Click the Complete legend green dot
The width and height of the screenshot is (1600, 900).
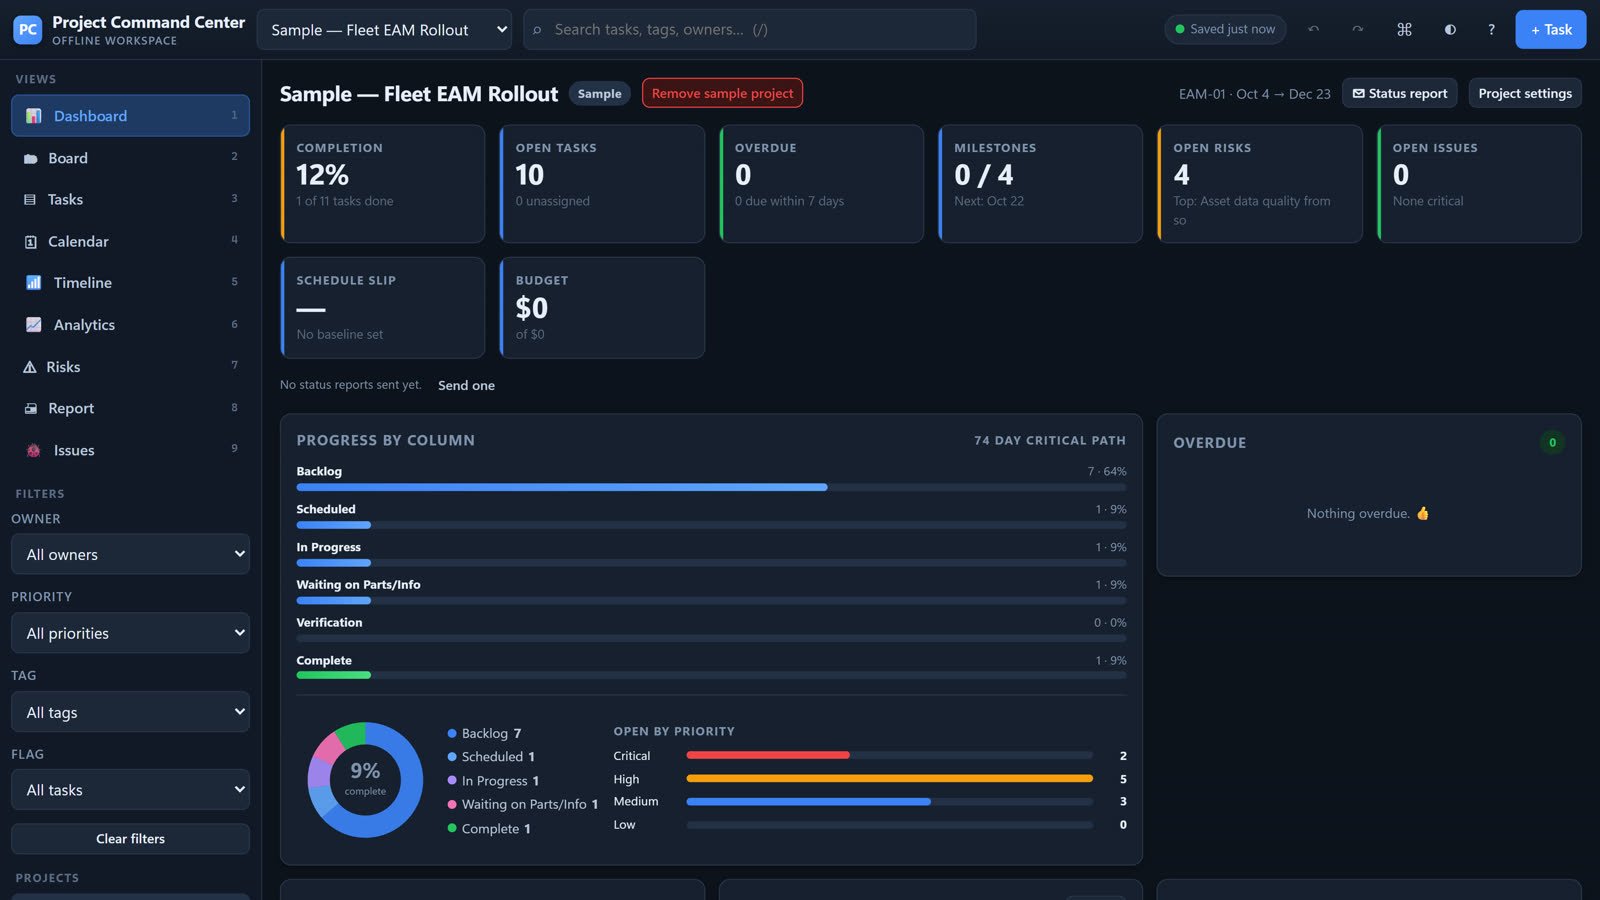pyautogui.click(x=452, y=828)
